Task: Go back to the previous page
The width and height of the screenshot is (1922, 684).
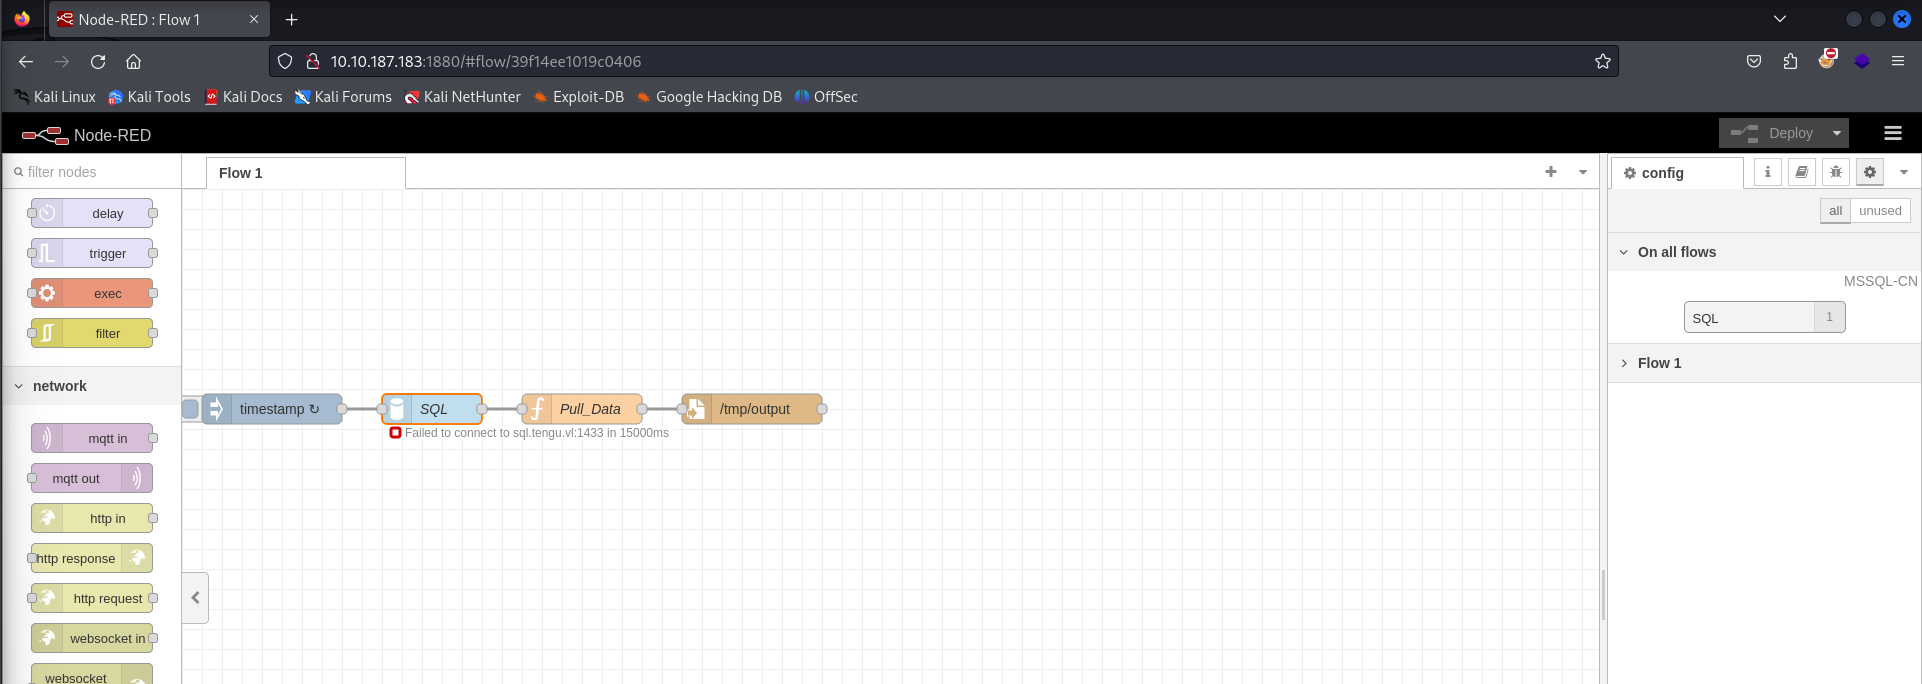Action: click(x=26, y=61)
